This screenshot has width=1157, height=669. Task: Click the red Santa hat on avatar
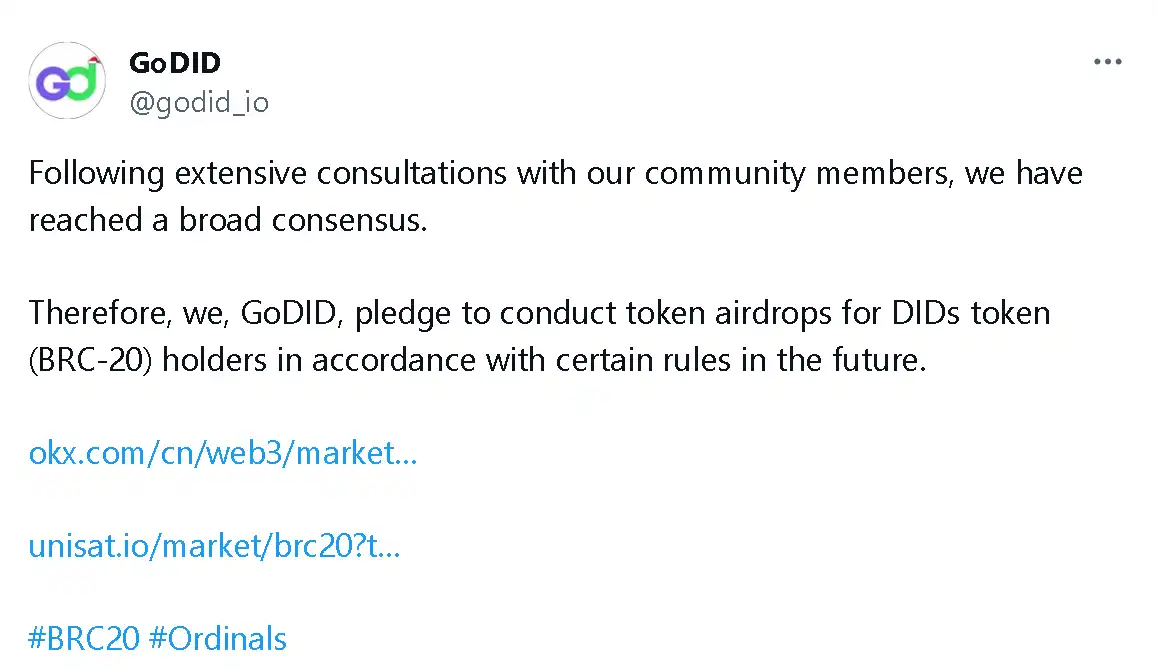93,61
